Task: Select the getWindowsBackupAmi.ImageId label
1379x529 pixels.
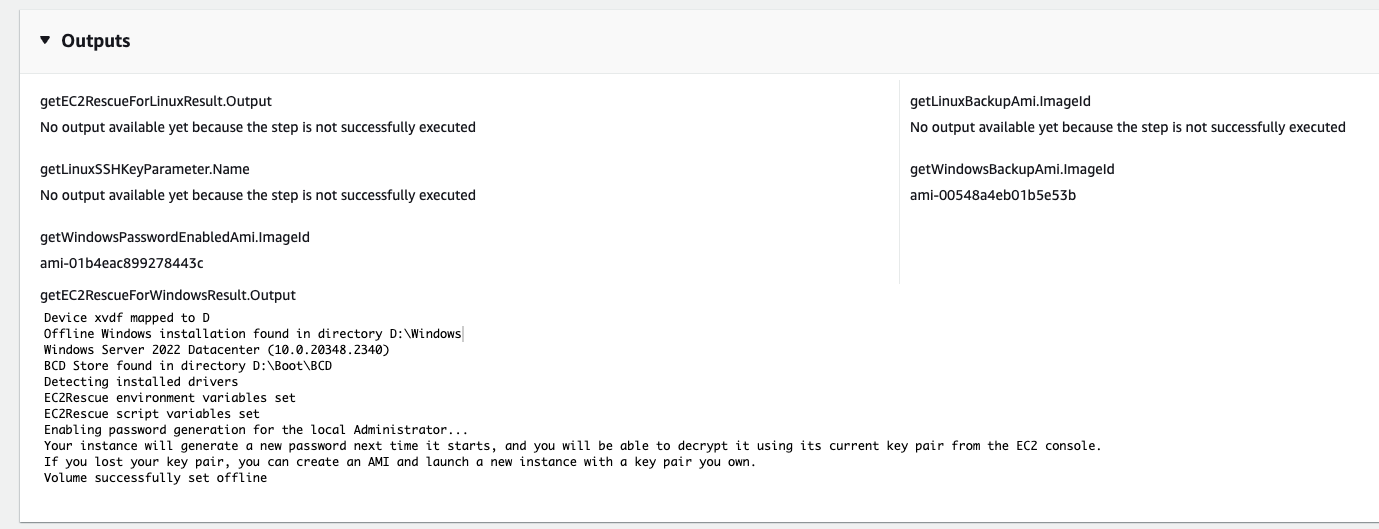Action: (x=1012, y=169)
